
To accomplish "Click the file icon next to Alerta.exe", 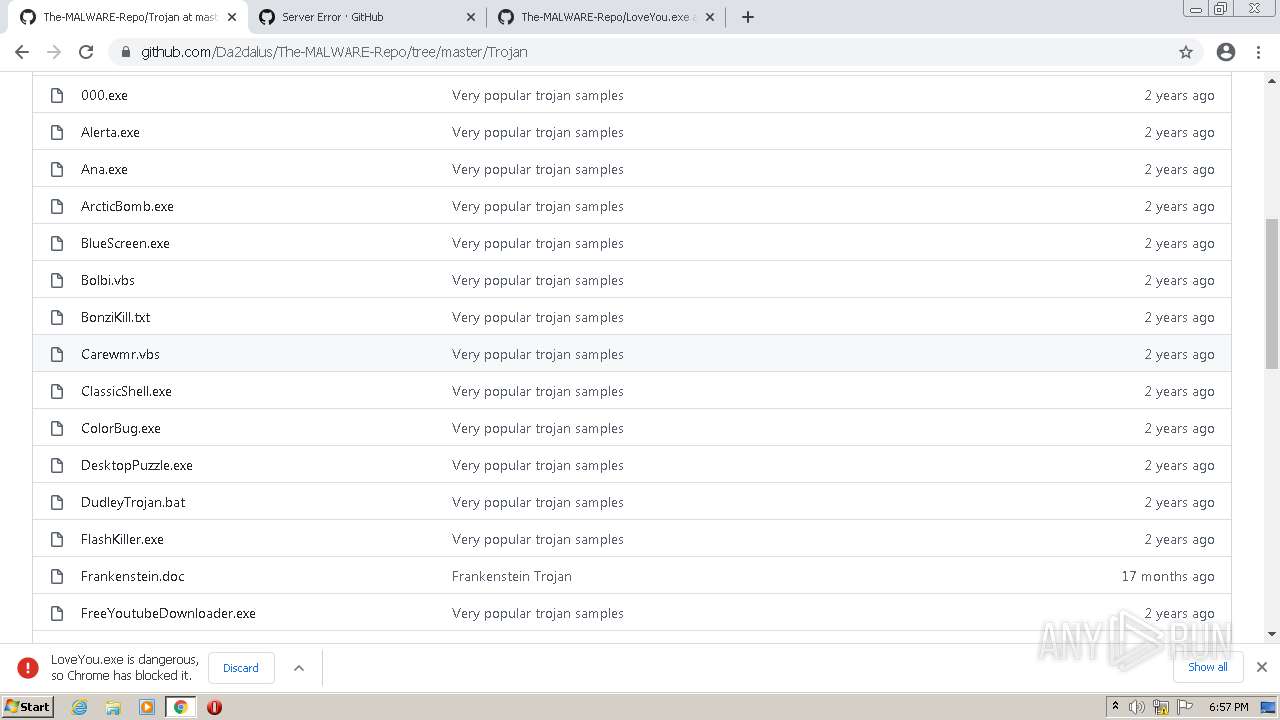I will tap(57, 132).
